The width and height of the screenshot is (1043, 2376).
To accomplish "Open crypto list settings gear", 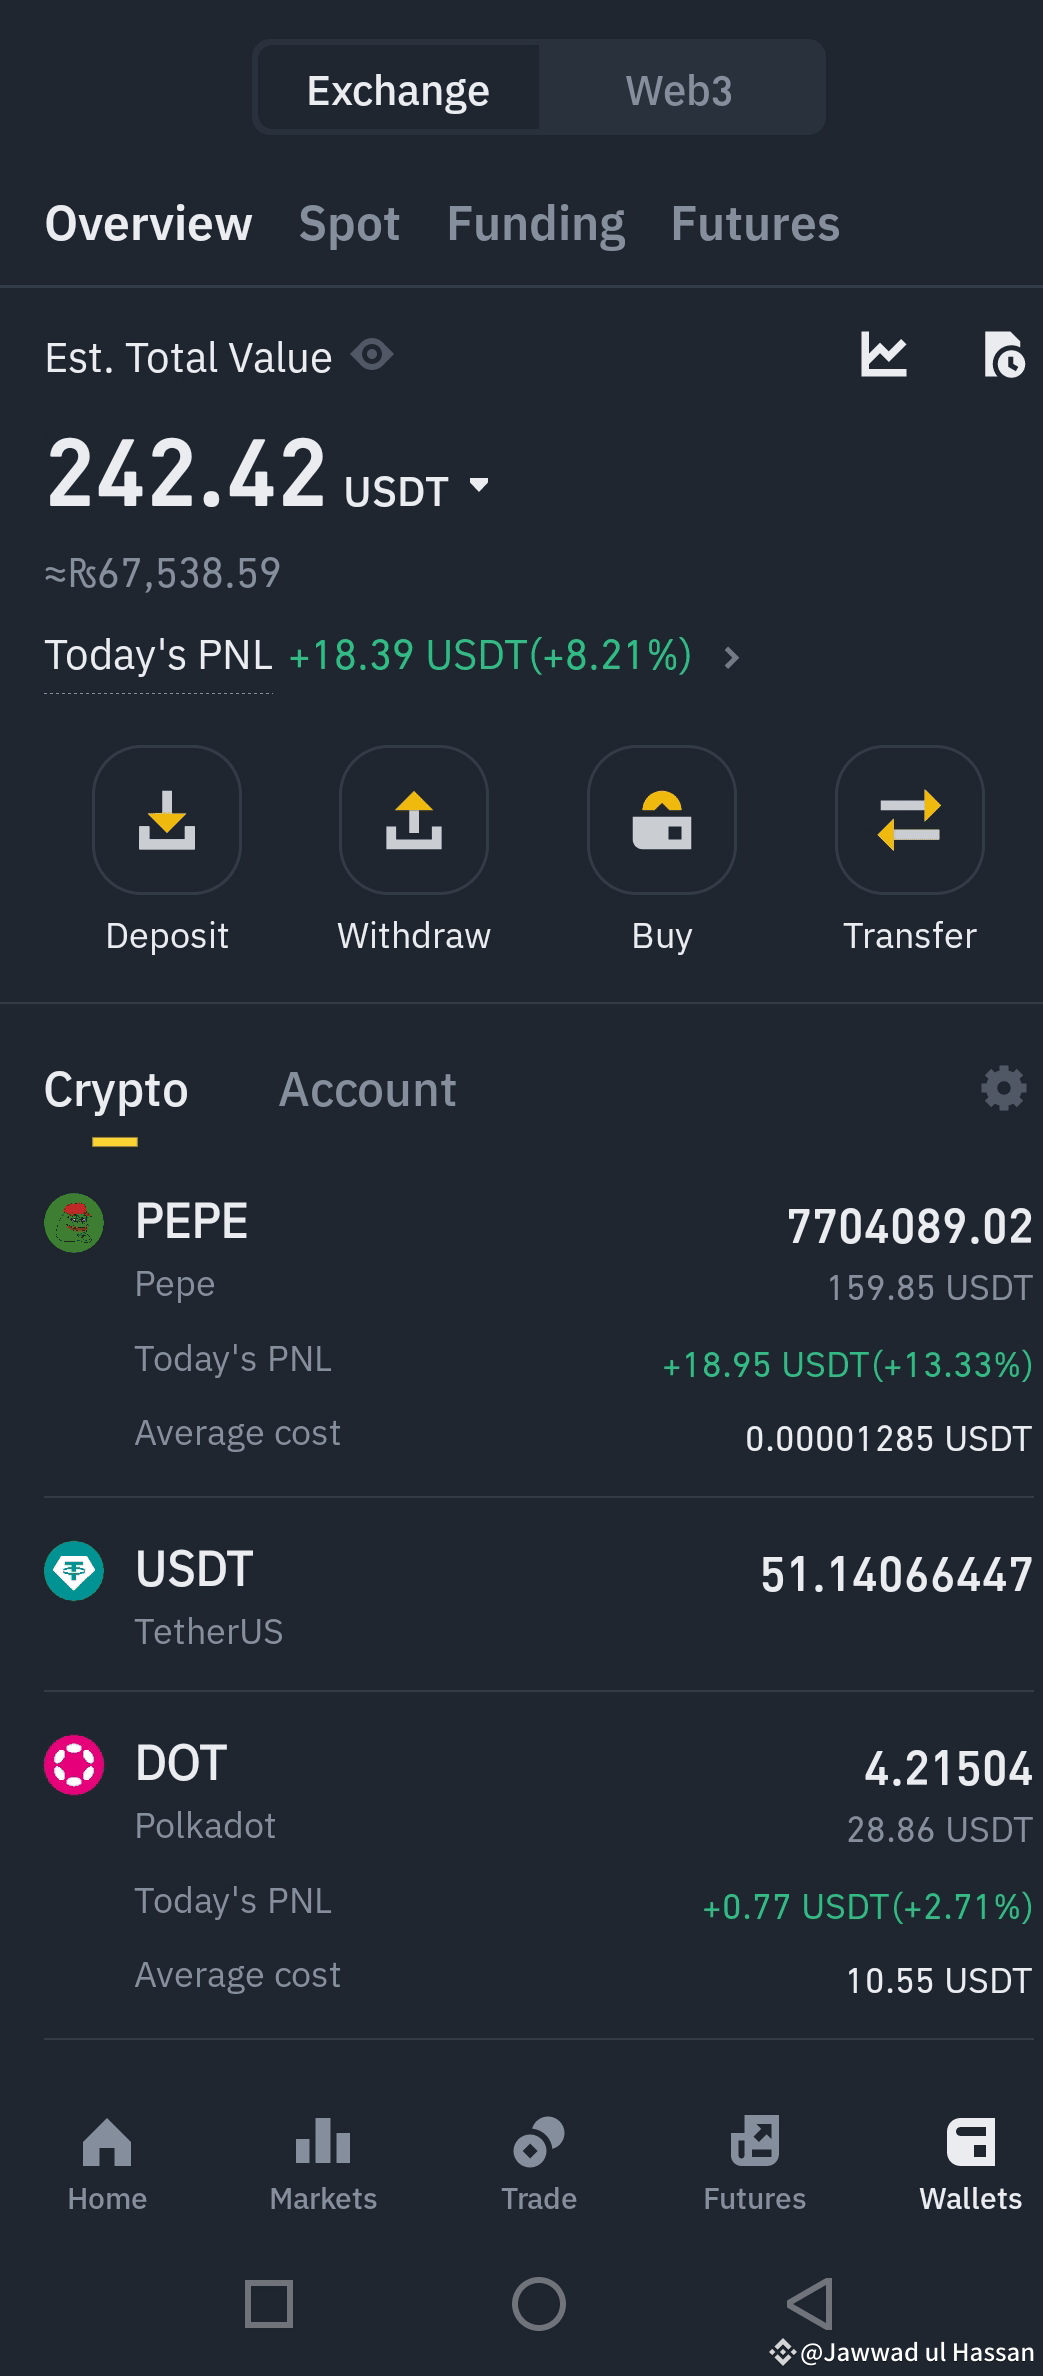I will click(1004, 1088).
